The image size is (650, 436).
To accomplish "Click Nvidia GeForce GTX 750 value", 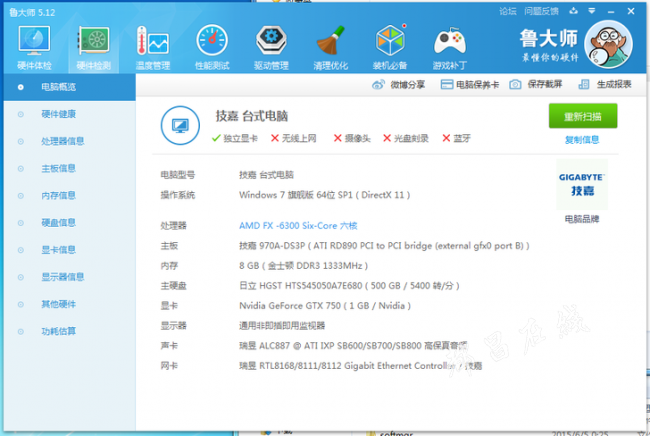I will (325, 306).
